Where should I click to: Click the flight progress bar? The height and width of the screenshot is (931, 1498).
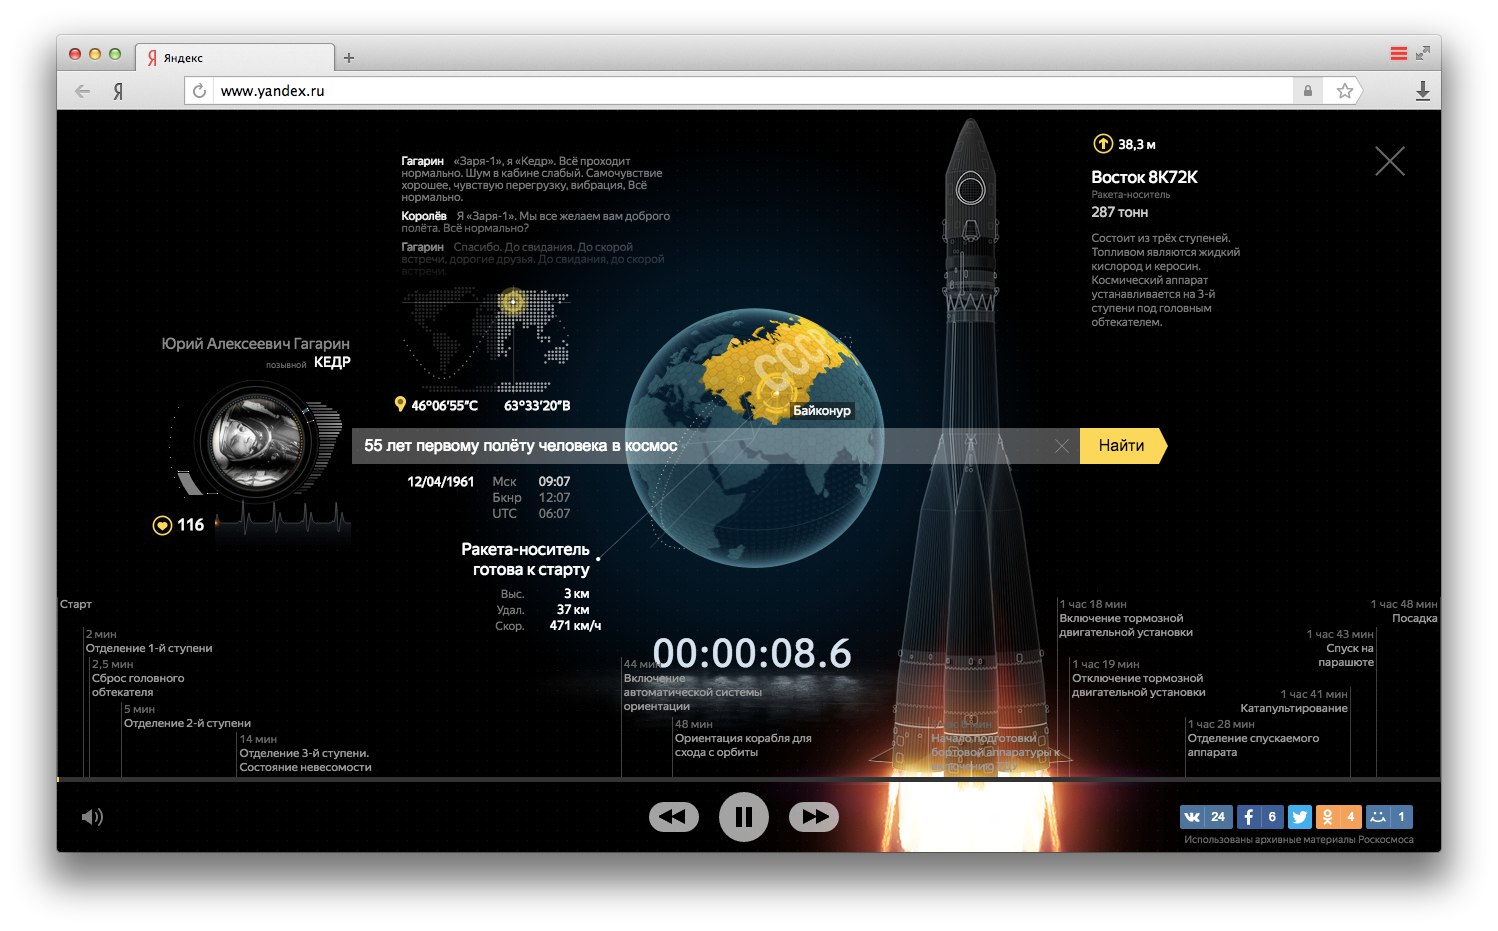(x=748, y=779)
